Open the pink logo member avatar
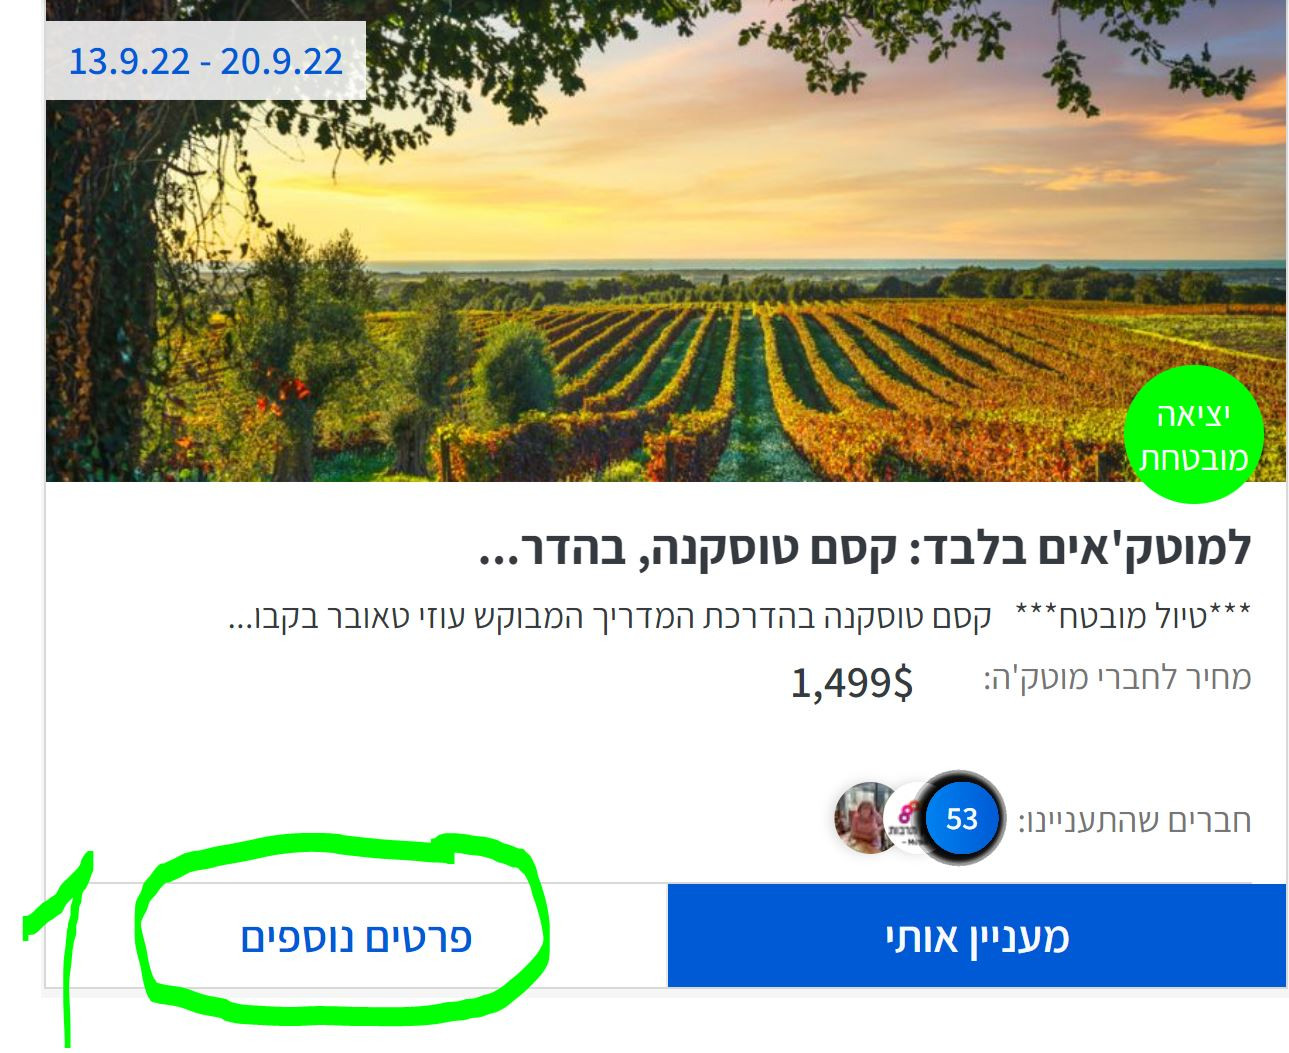 (903, 818)
